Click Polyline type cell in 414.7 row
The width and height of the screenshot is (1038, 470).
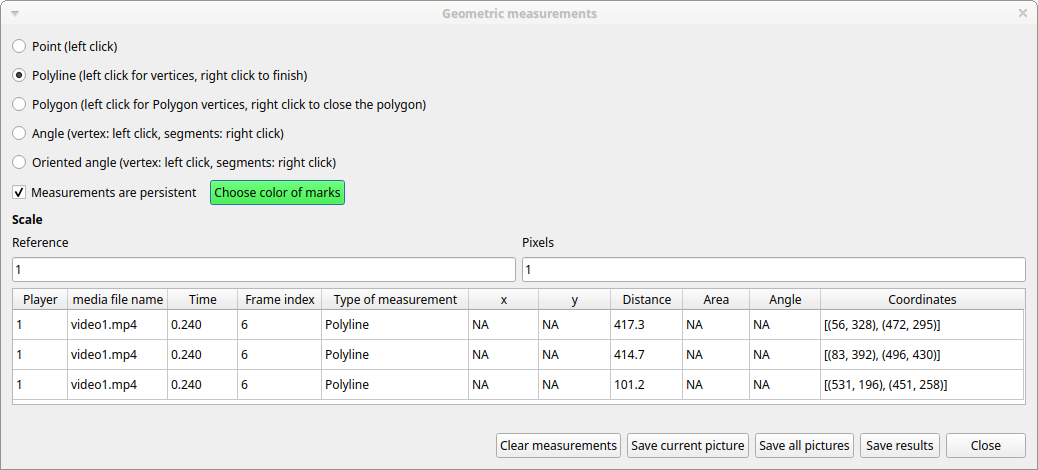tap(395, 355)
